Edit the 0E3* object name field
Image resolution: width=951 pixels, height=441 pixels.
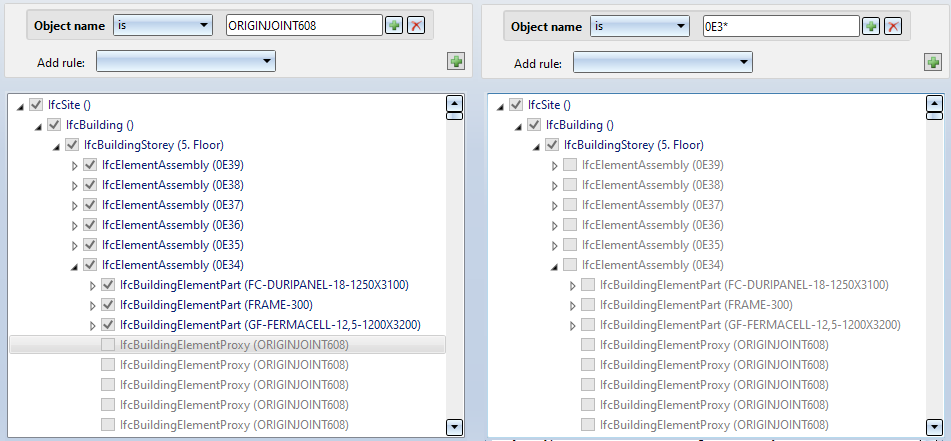tap(781, 26)
